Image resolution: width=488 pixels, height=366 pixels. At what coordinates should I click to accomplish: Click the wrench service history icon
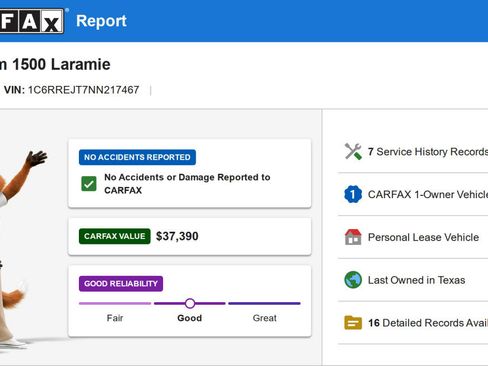click(x=353, y=152)
